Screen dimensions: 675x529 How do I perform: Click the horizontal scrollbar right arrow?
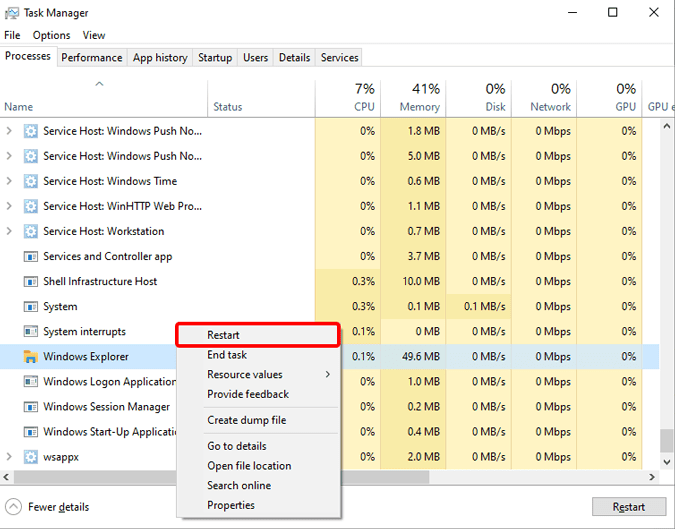pyautogui.click(x=652, y=477)
